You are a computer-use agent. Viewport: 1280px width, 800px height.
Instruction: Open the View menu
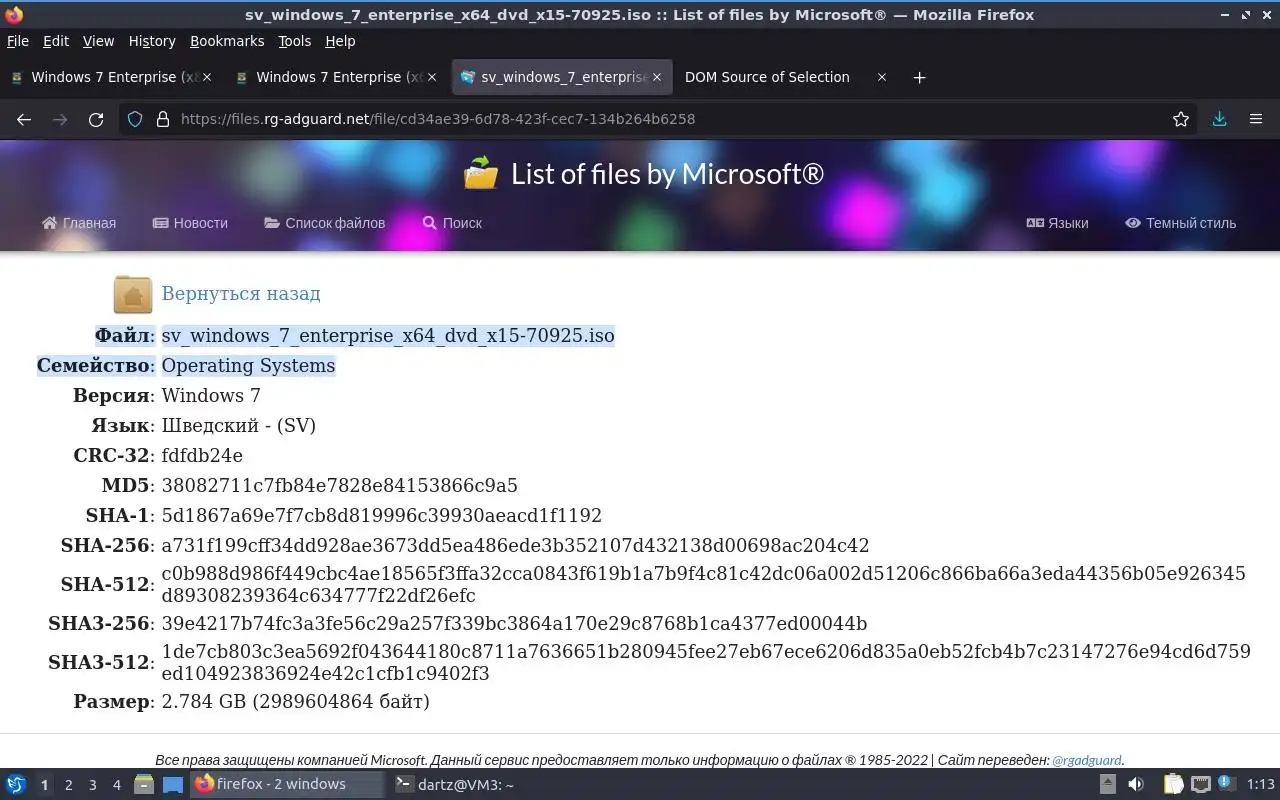98,41
